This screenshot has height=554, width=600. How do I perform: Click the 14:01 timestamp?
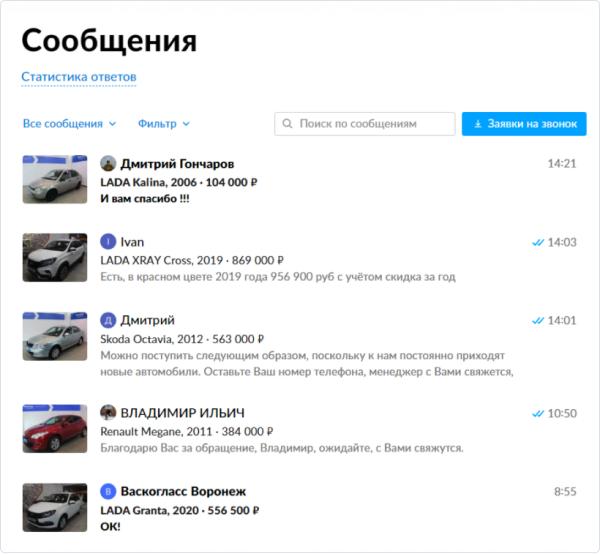[x=562, y=320]
